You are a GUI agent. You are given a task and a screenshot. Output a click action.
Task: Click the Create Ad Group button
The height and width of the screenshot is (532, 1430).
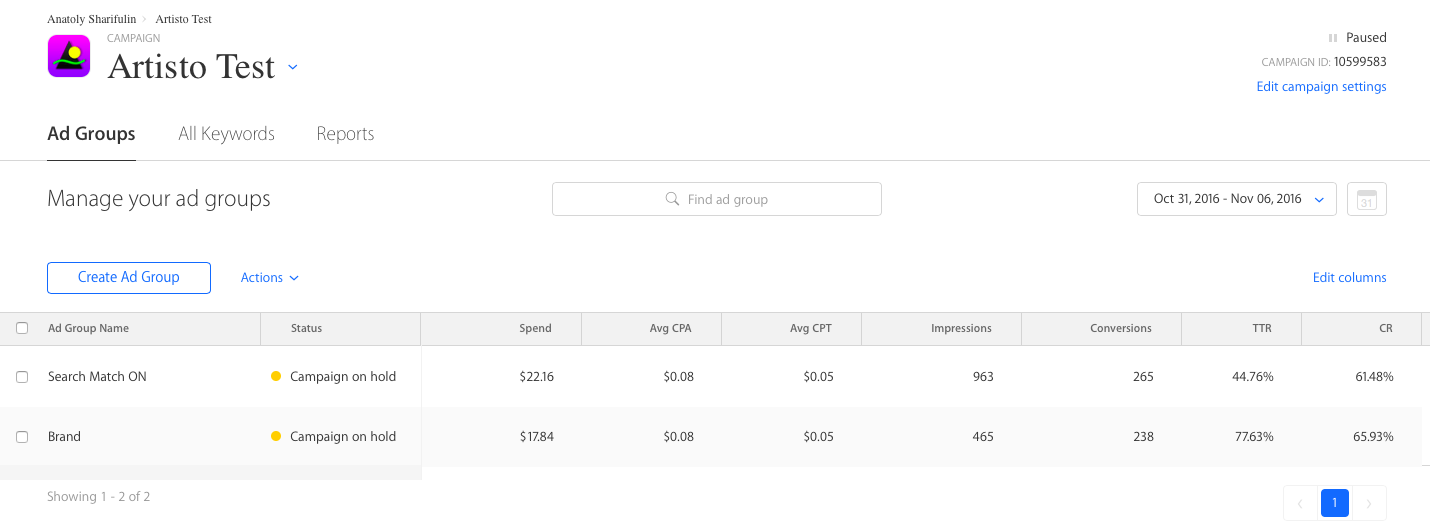(129, 278)
